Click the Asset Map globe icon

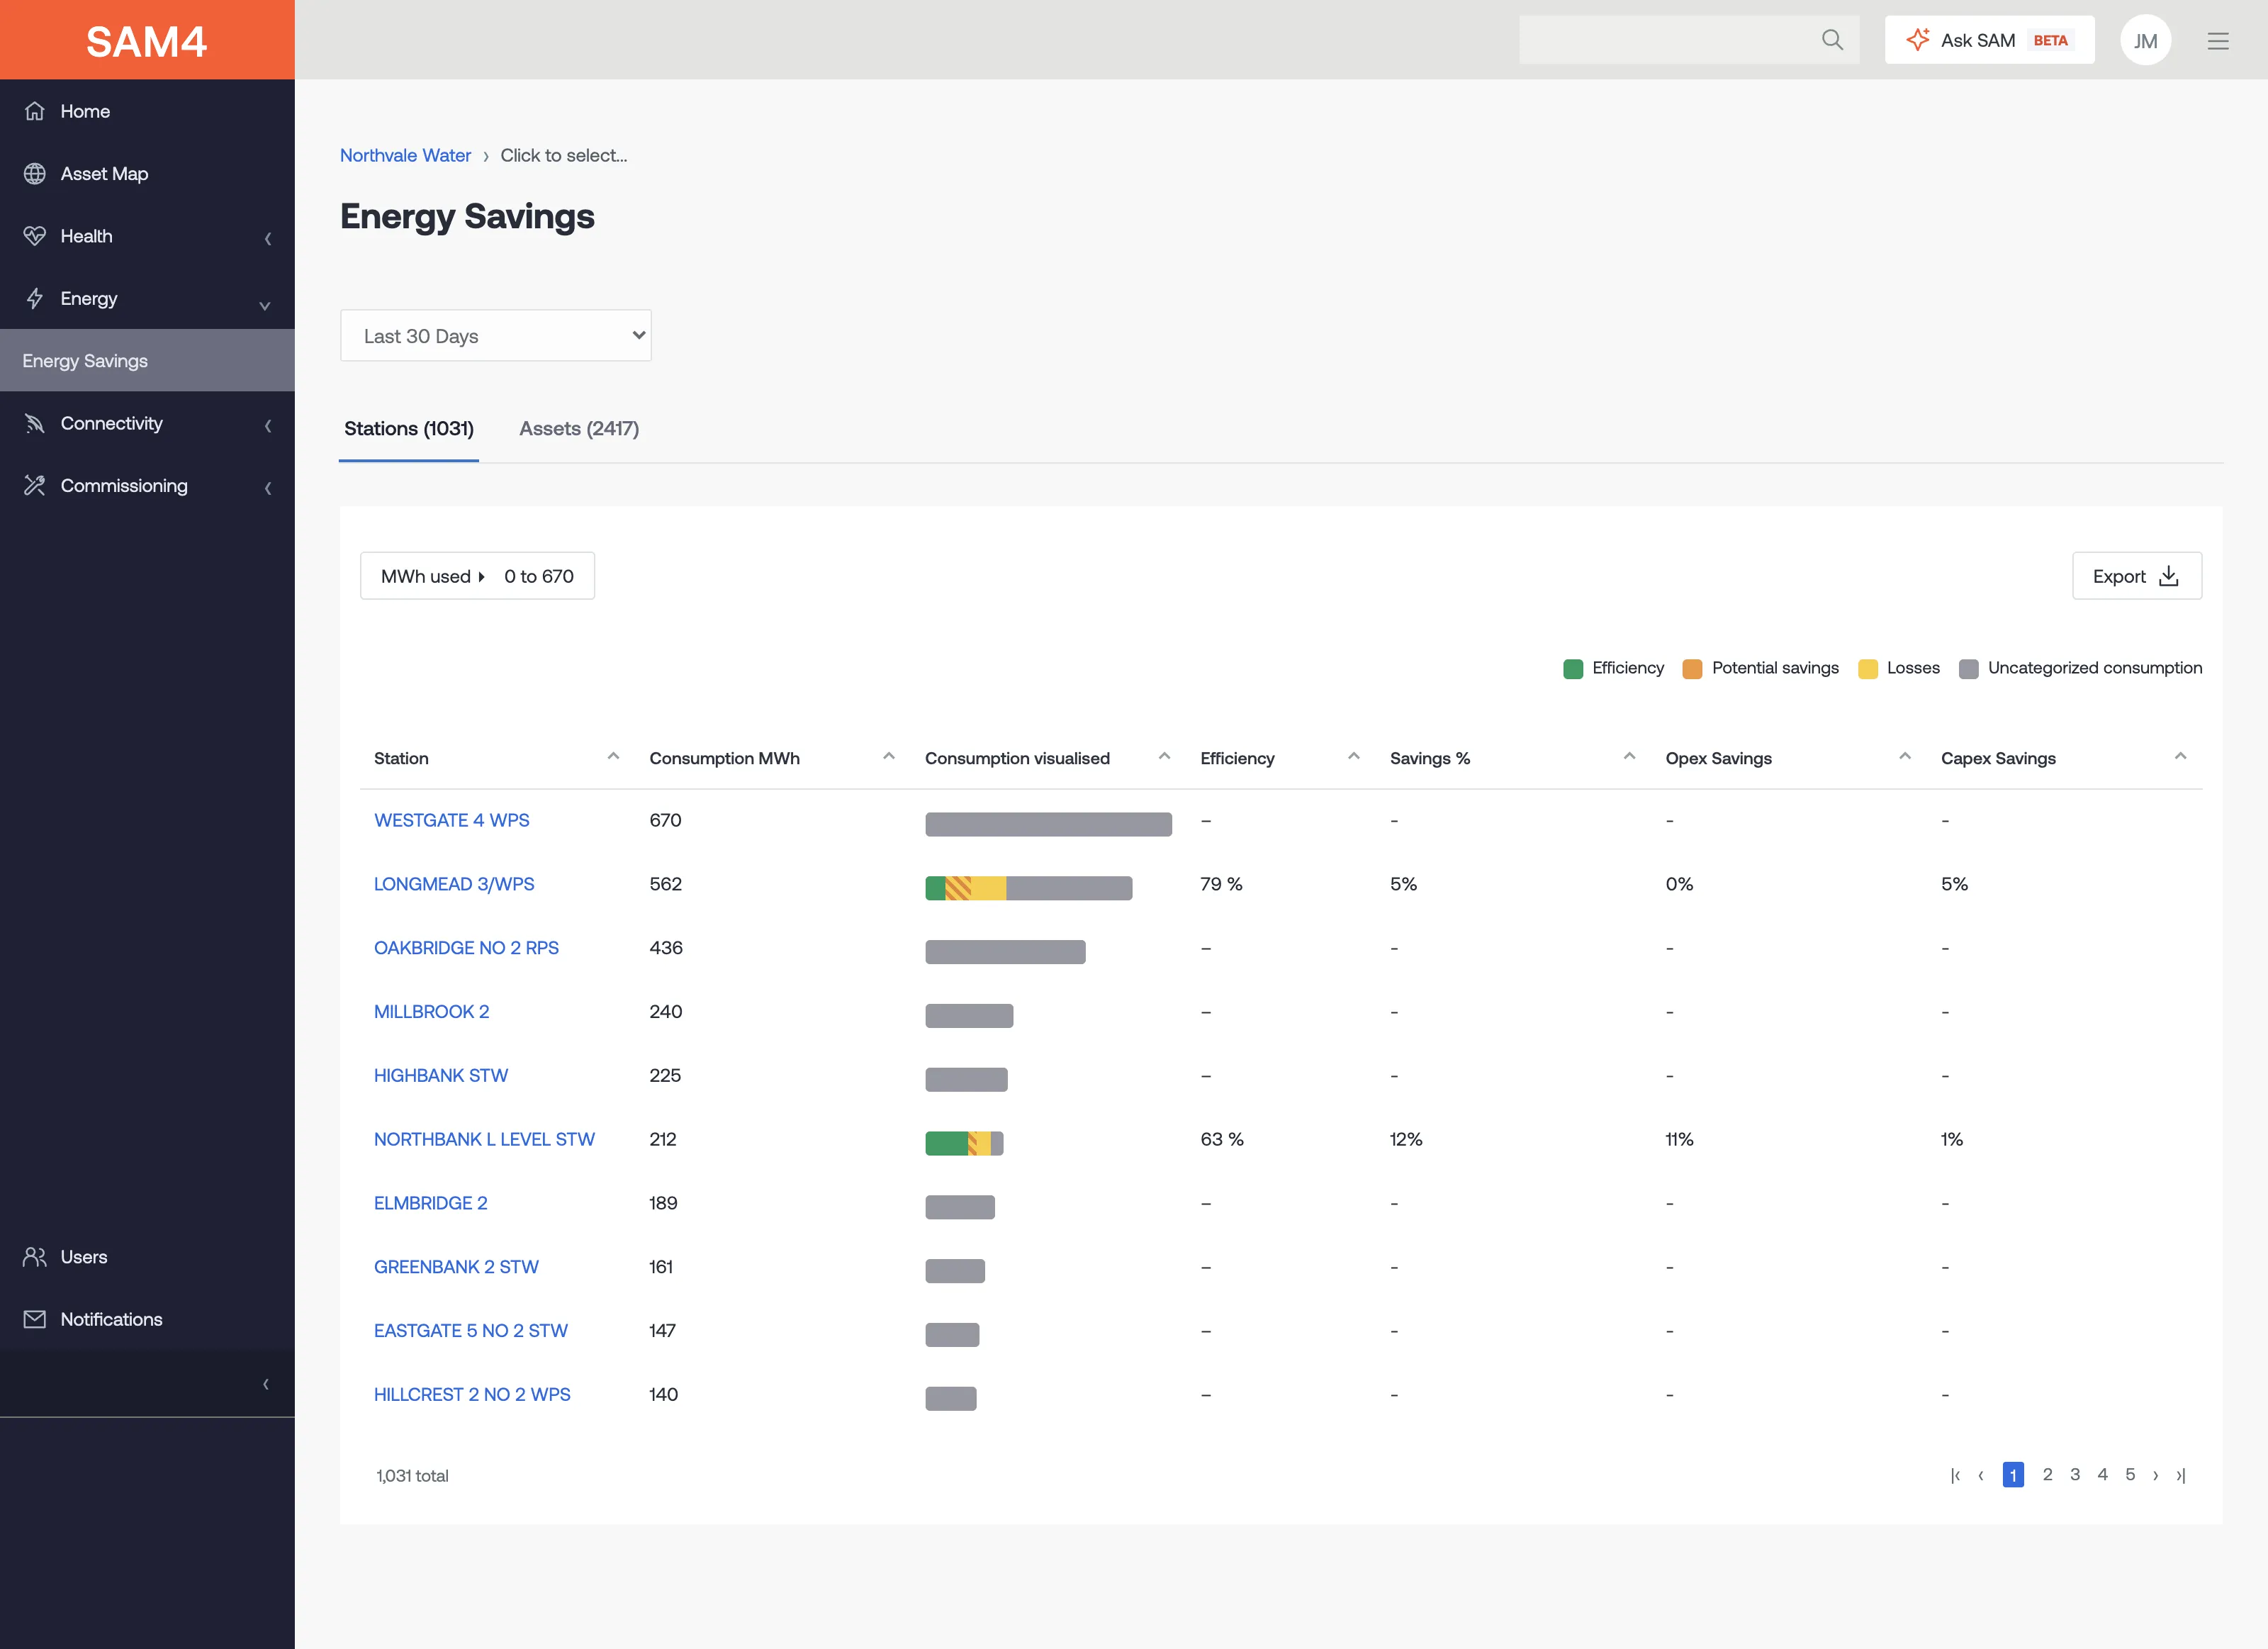[x=35, y=174]
